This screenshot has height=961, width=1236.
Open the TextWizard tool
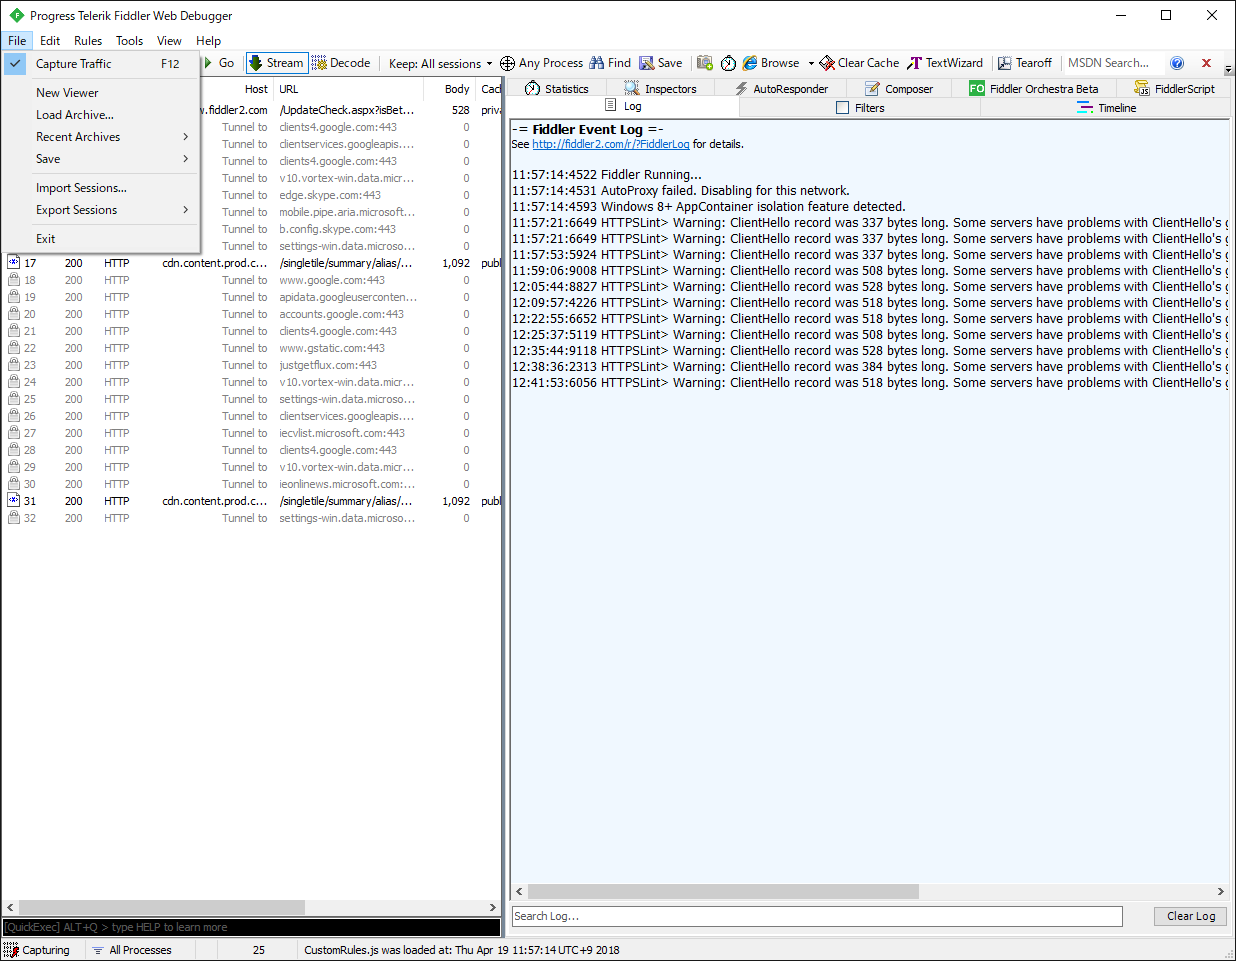pos(944,62)
